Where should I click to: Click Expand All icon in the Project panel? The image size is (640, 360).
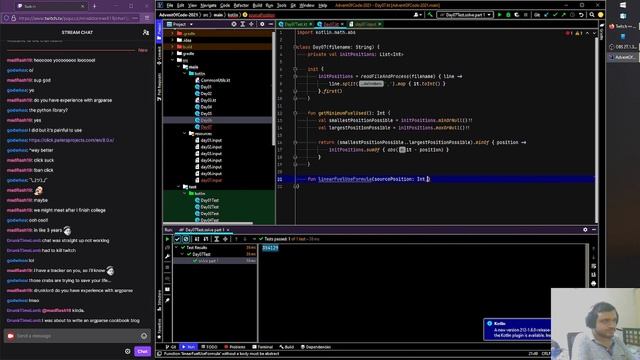[243, 24]
